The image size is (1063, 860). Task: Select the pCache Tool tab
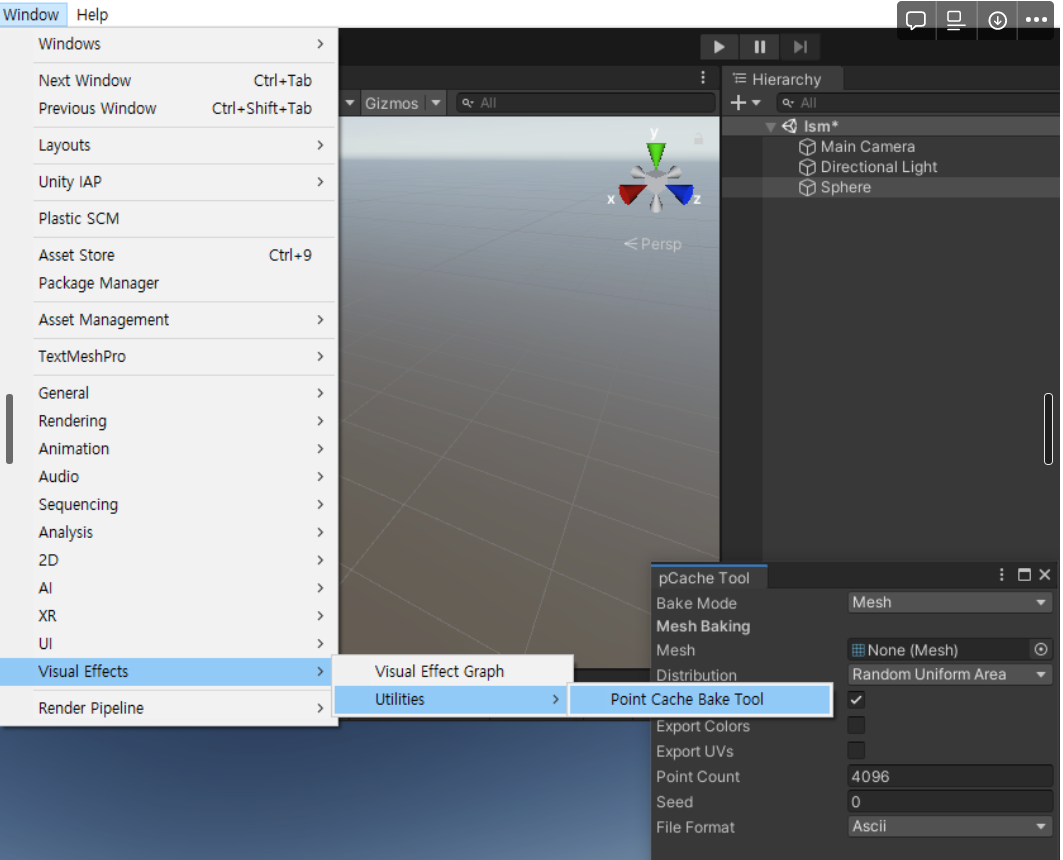click(x=709, y=577)
